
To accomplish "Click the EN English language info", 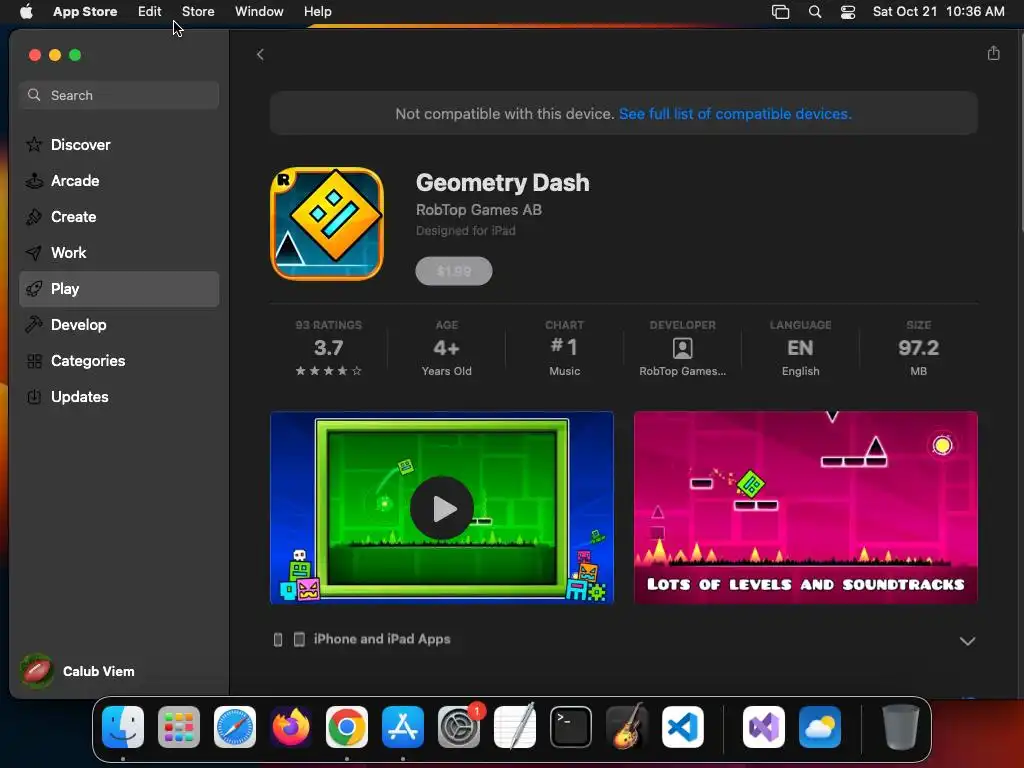I will 801,348.
